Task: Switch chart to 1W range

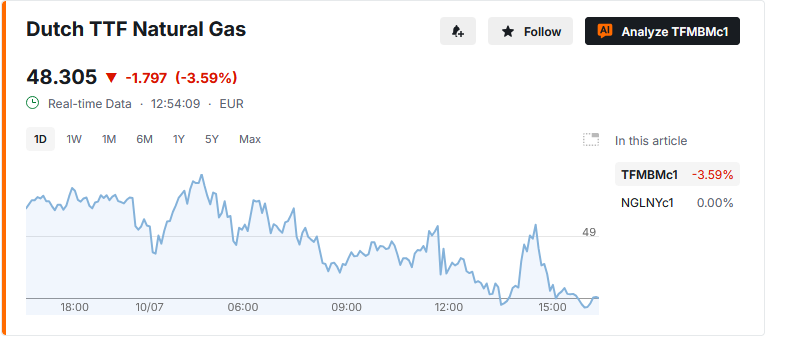Action: tap(74, 139)
